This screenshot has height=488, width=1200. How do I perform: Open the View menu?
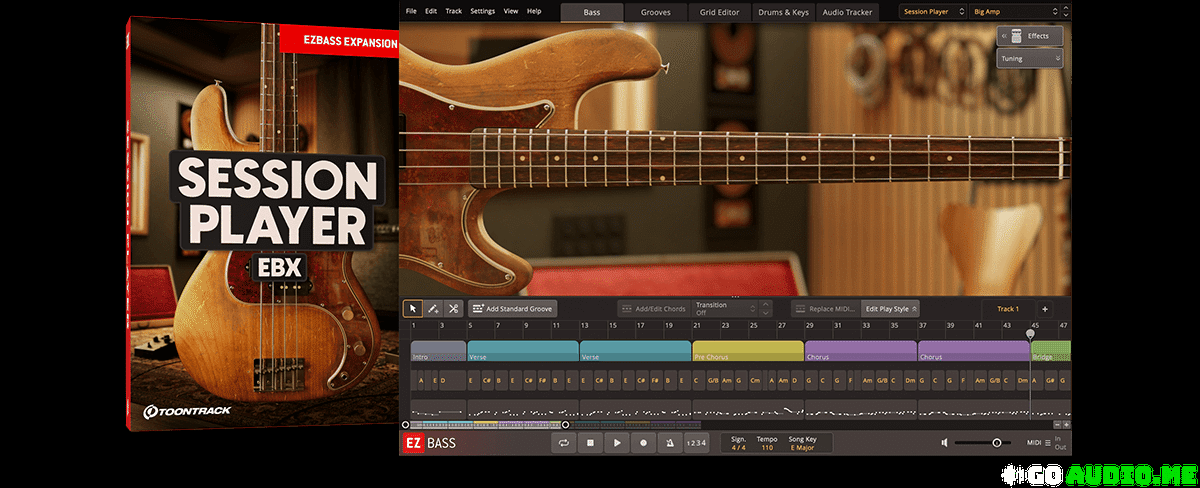511,11
